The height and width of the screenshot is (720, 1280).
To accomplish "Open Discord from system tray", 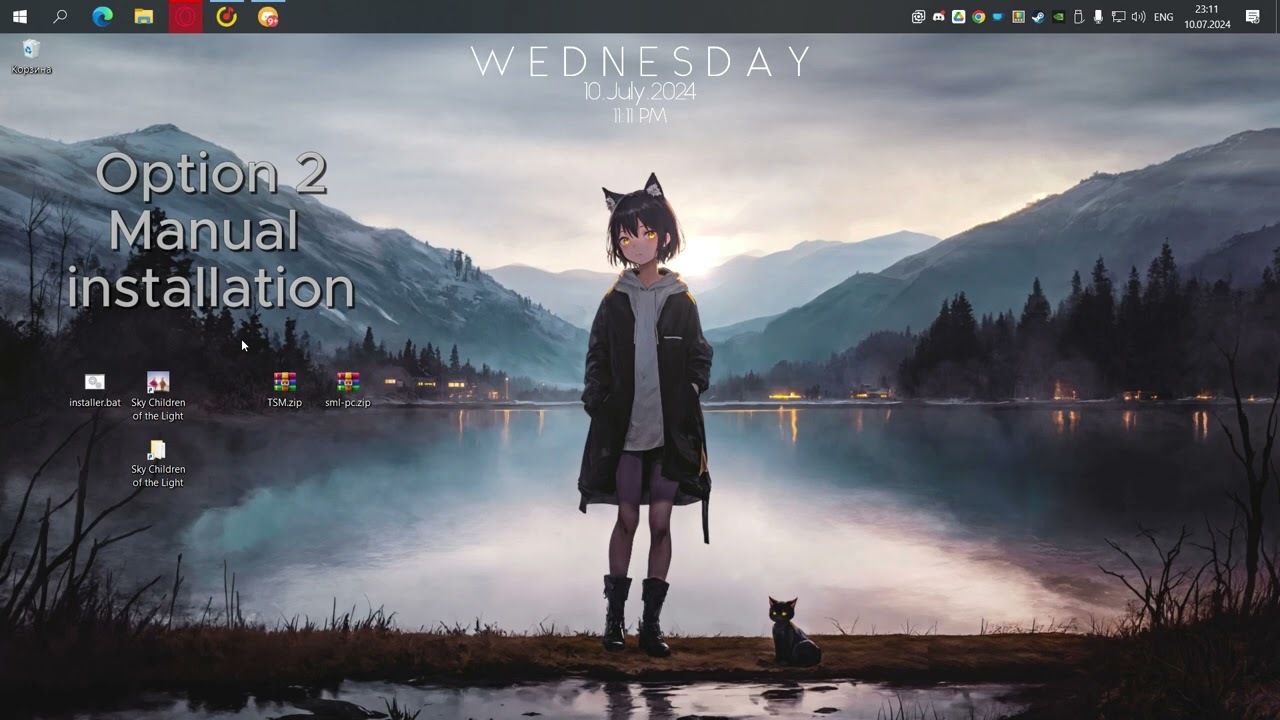I will tap(938, 17).
